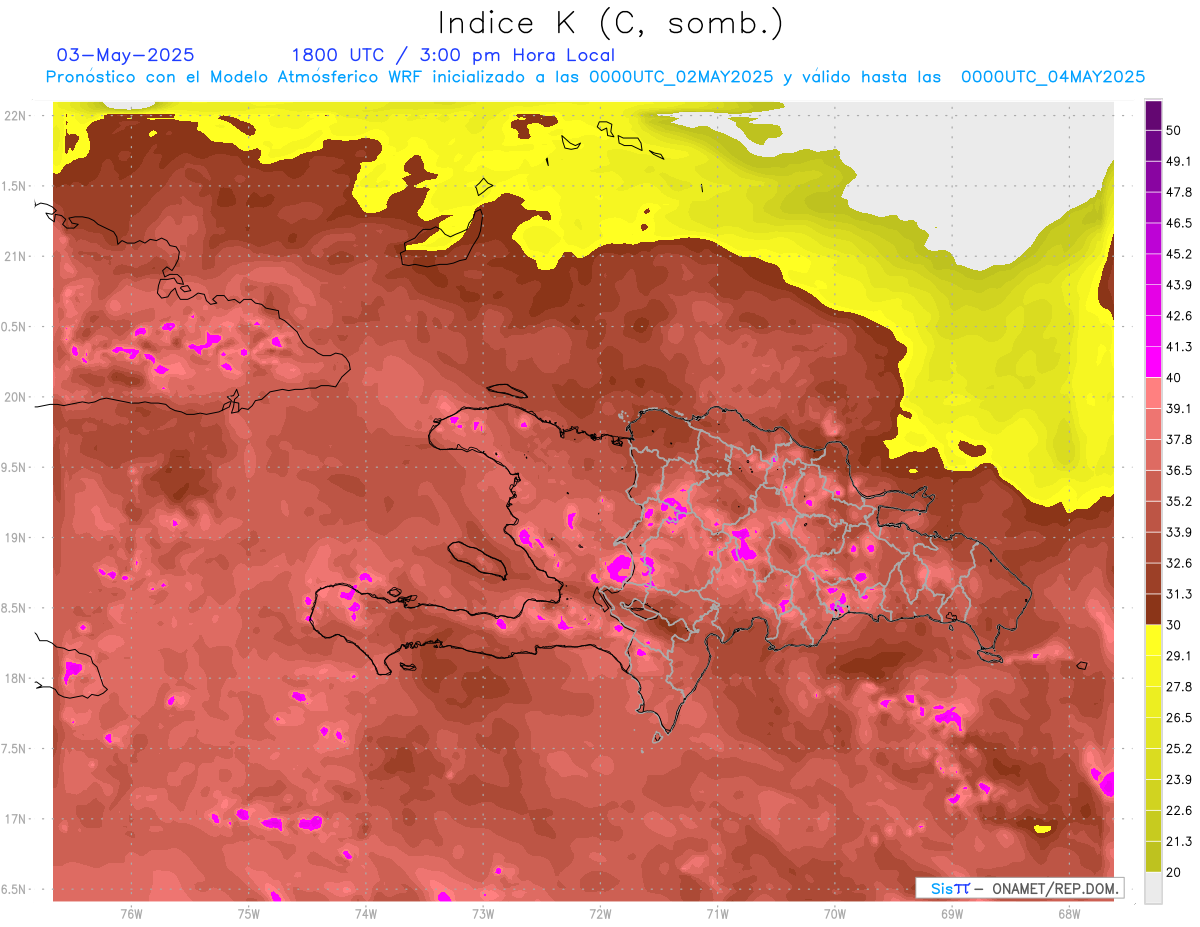Click the initialization time "0000UTC_02MAY2025"
Viewport: 1200px width, 927px height.
681,77
